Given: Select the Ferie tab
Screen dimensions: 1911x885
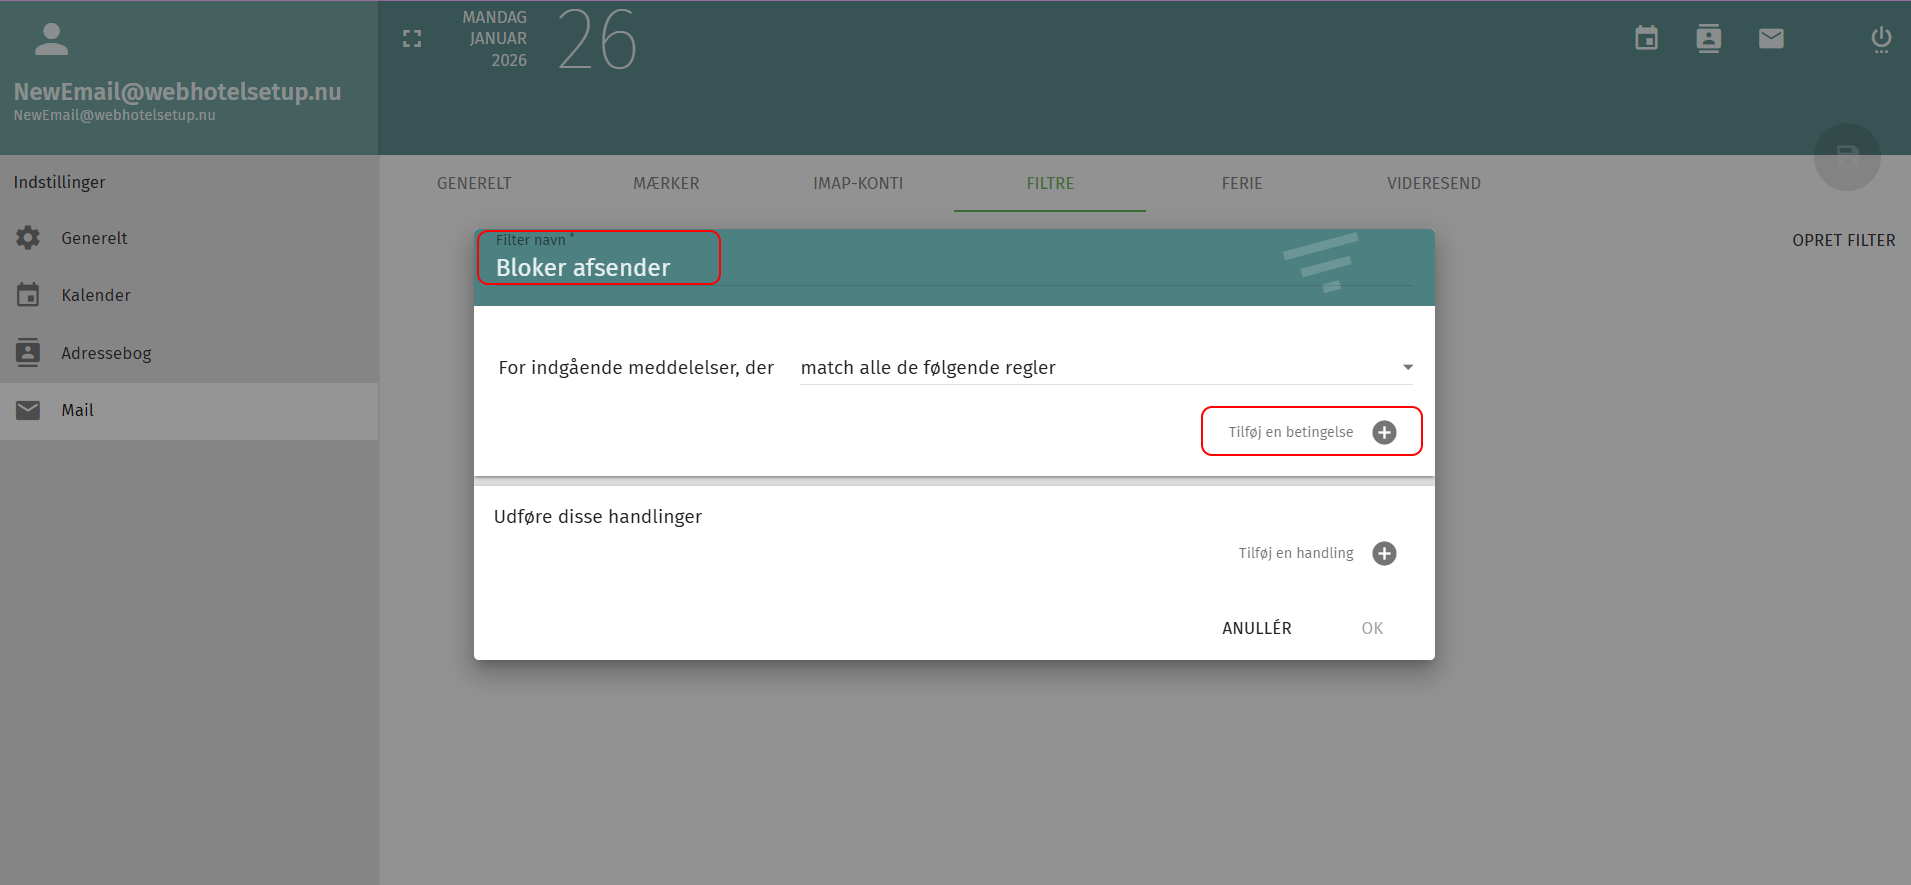Looking at the screenshot, I should [x=1241, y=184].
